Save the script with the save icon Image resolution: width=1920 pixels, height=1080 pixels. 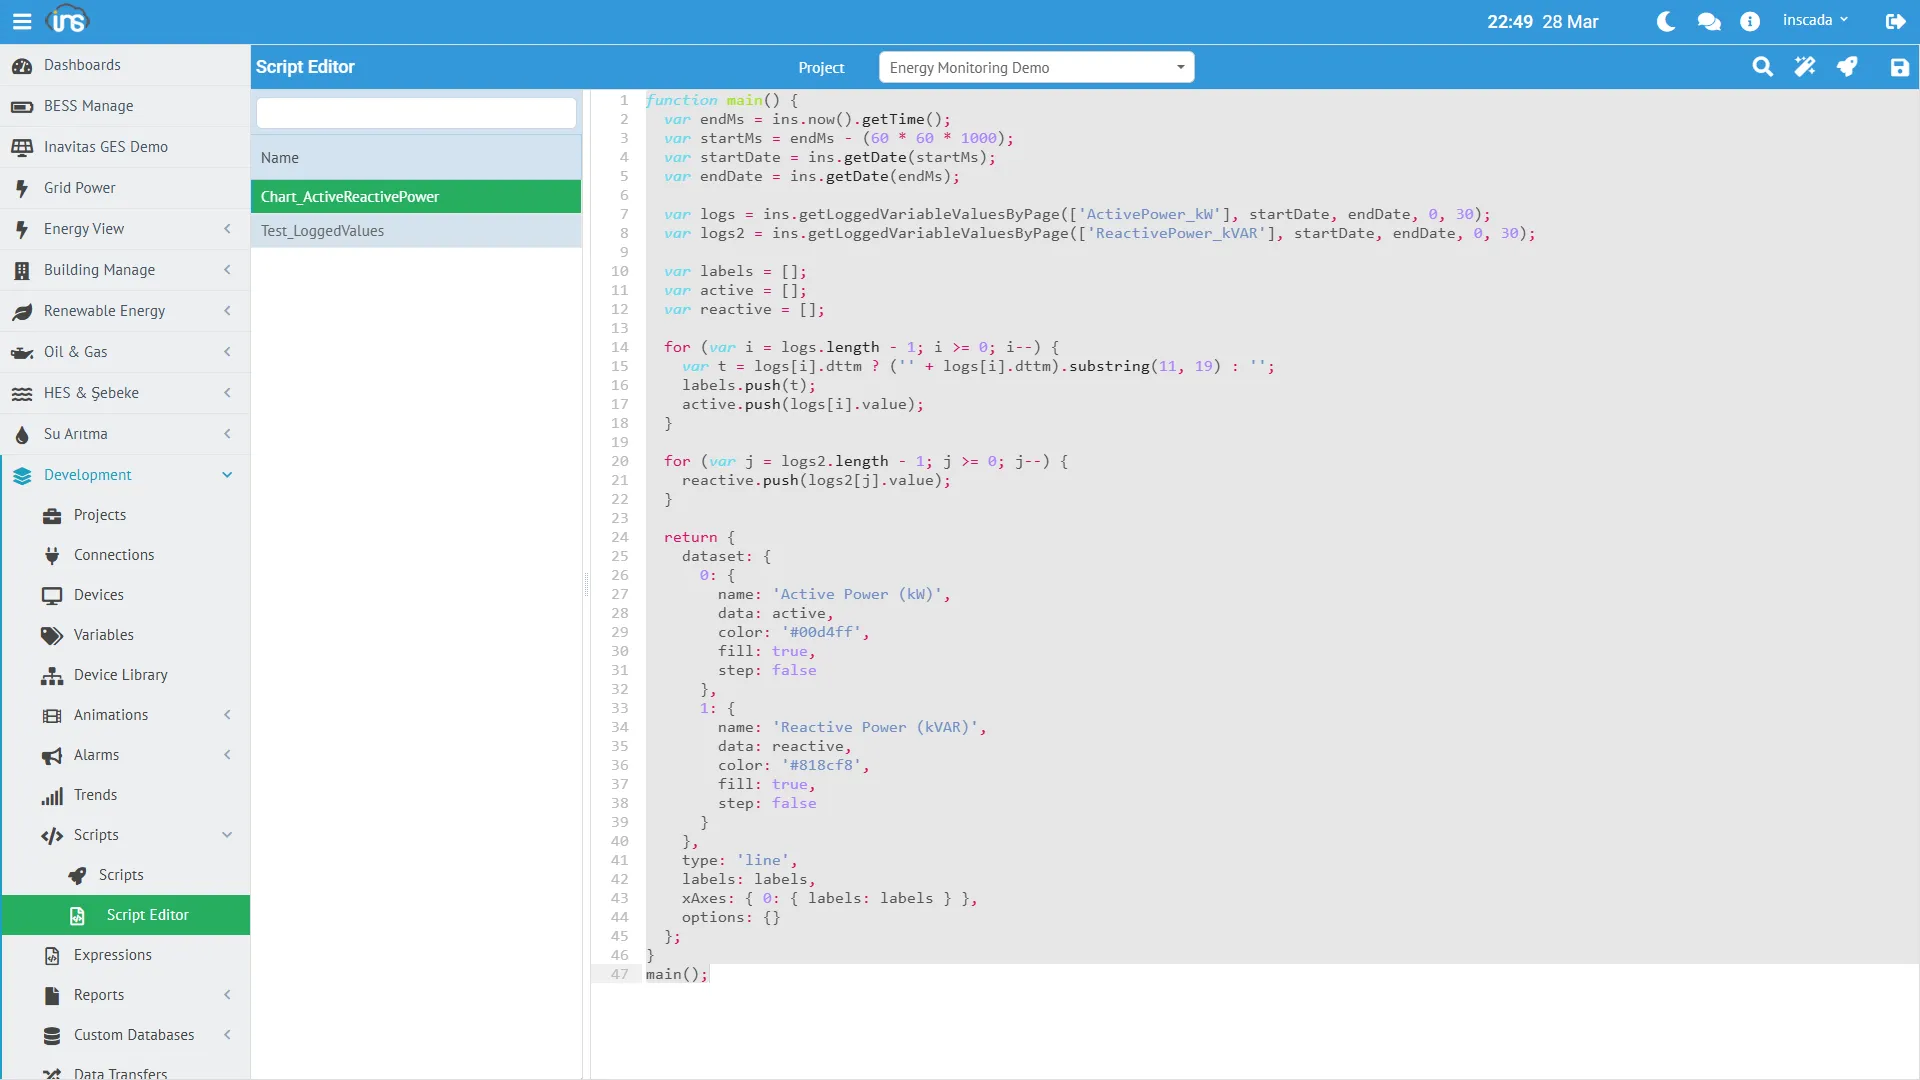[1901, 67]
